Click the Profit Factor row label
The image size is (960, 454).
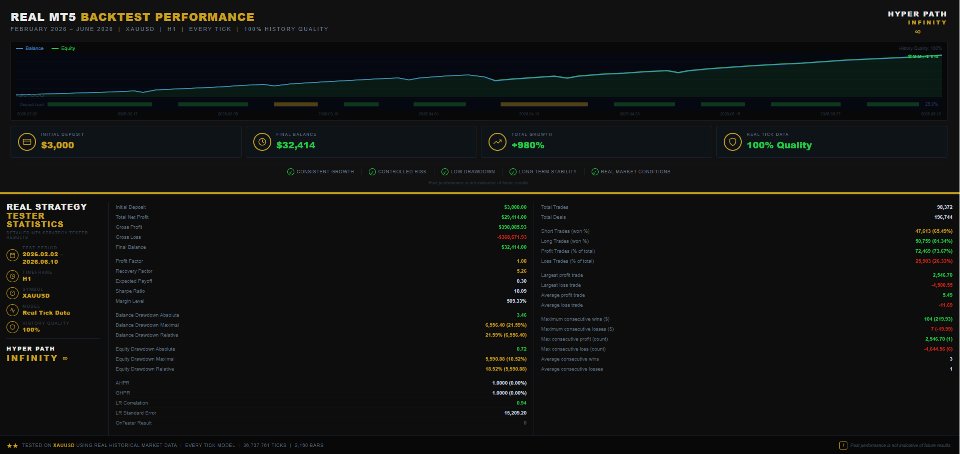pos(130,261)
